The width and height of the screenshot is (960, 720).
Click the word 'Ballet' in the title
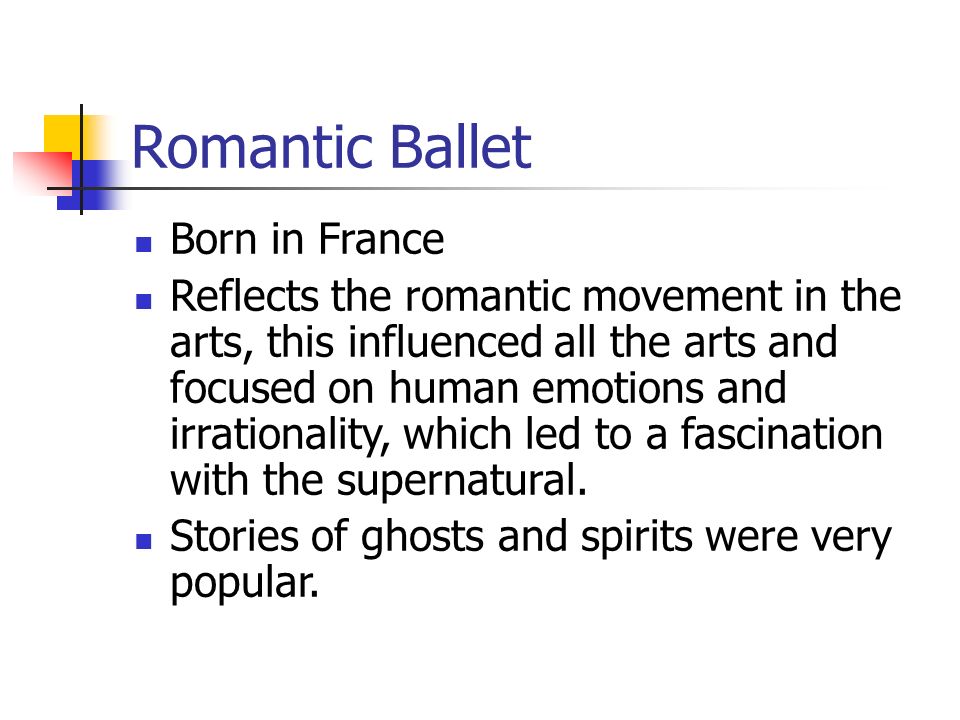460,147
